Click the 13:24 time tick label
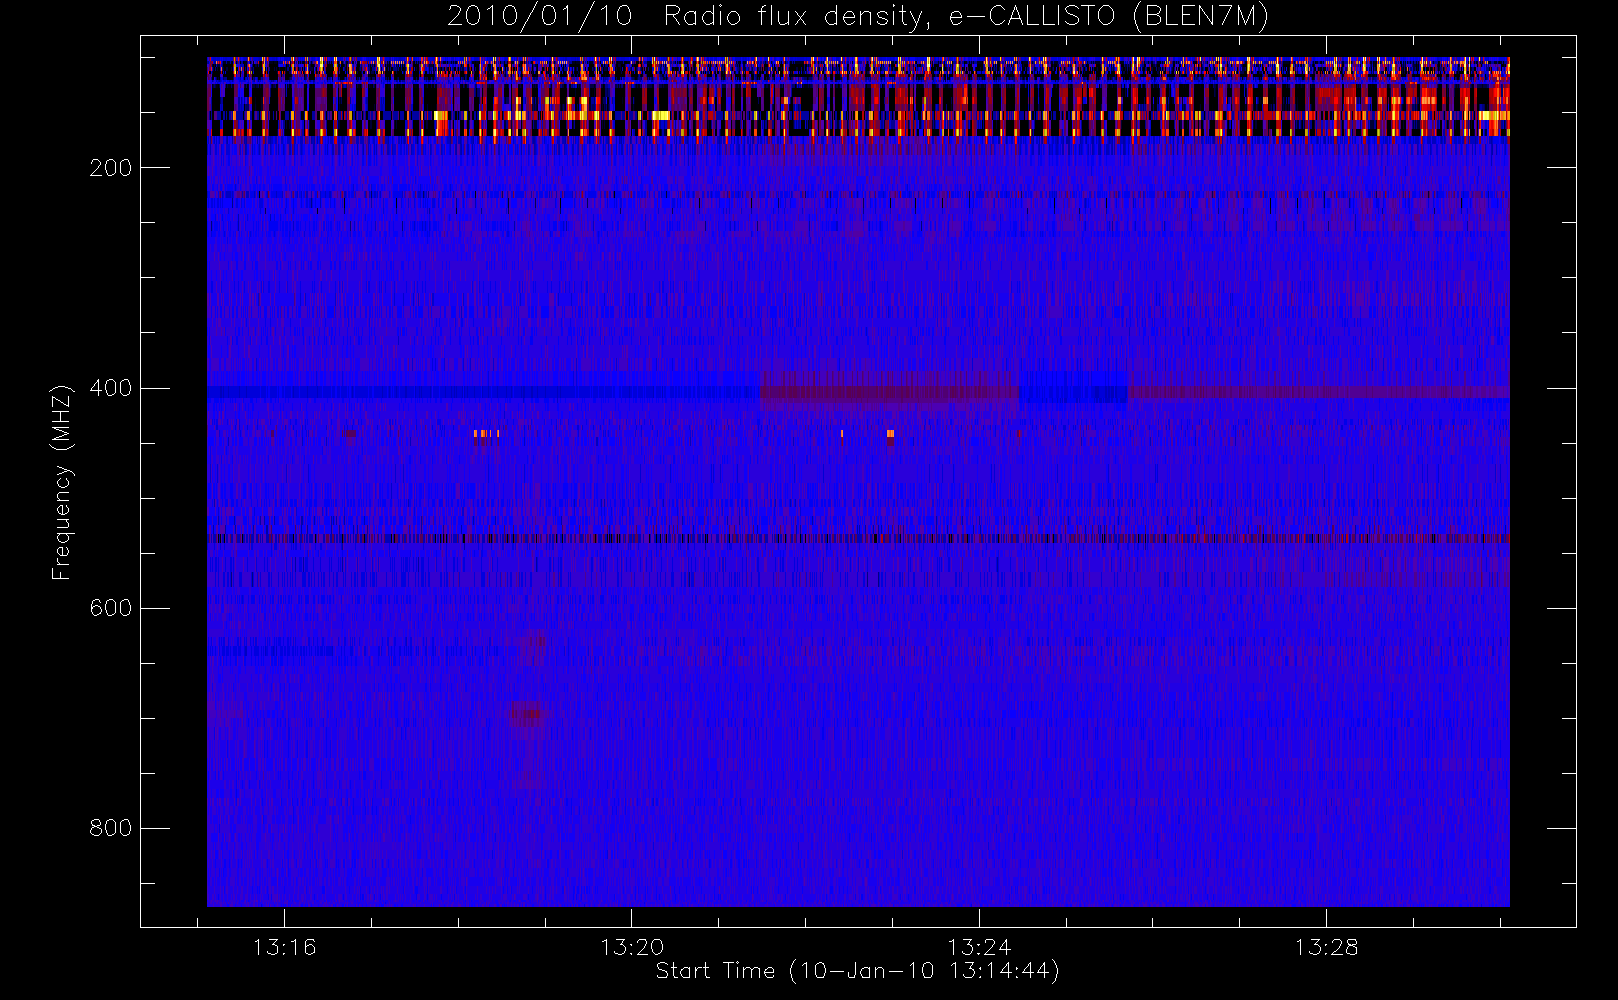Screen dimensions: 1618x1000 [x=979, y=947]
